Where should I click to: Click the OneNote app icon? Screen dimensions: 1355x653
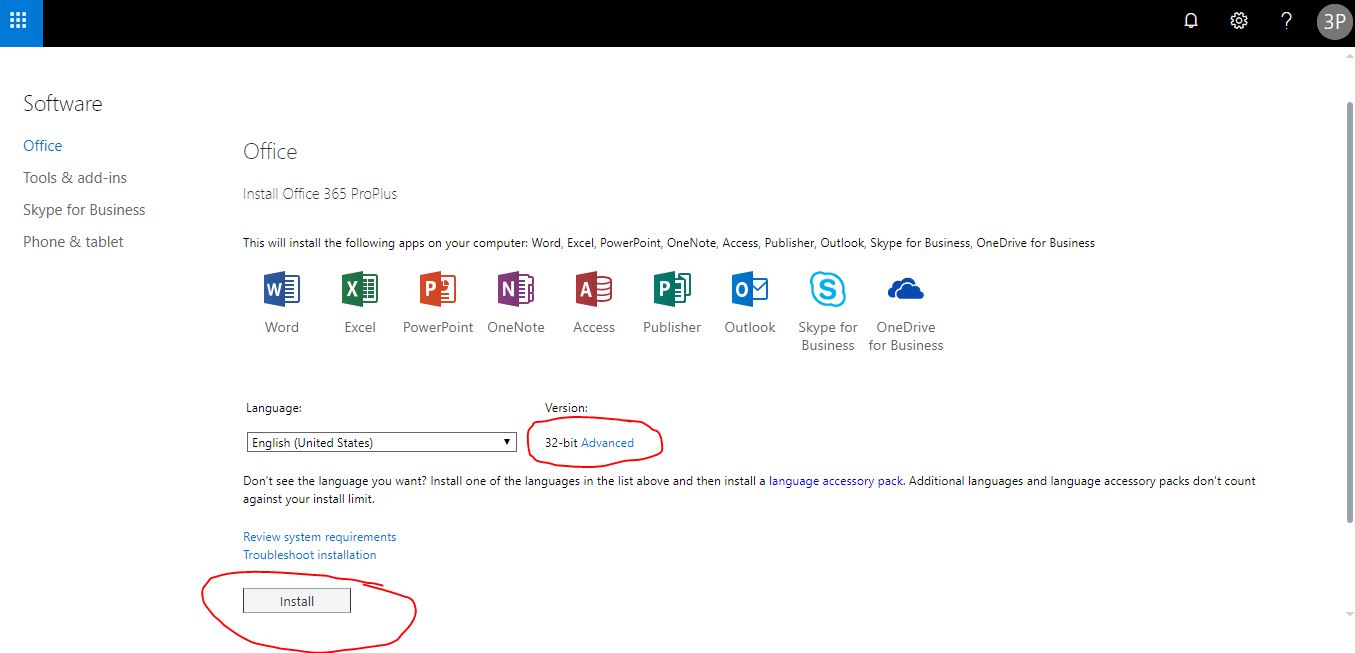[515, 290]
